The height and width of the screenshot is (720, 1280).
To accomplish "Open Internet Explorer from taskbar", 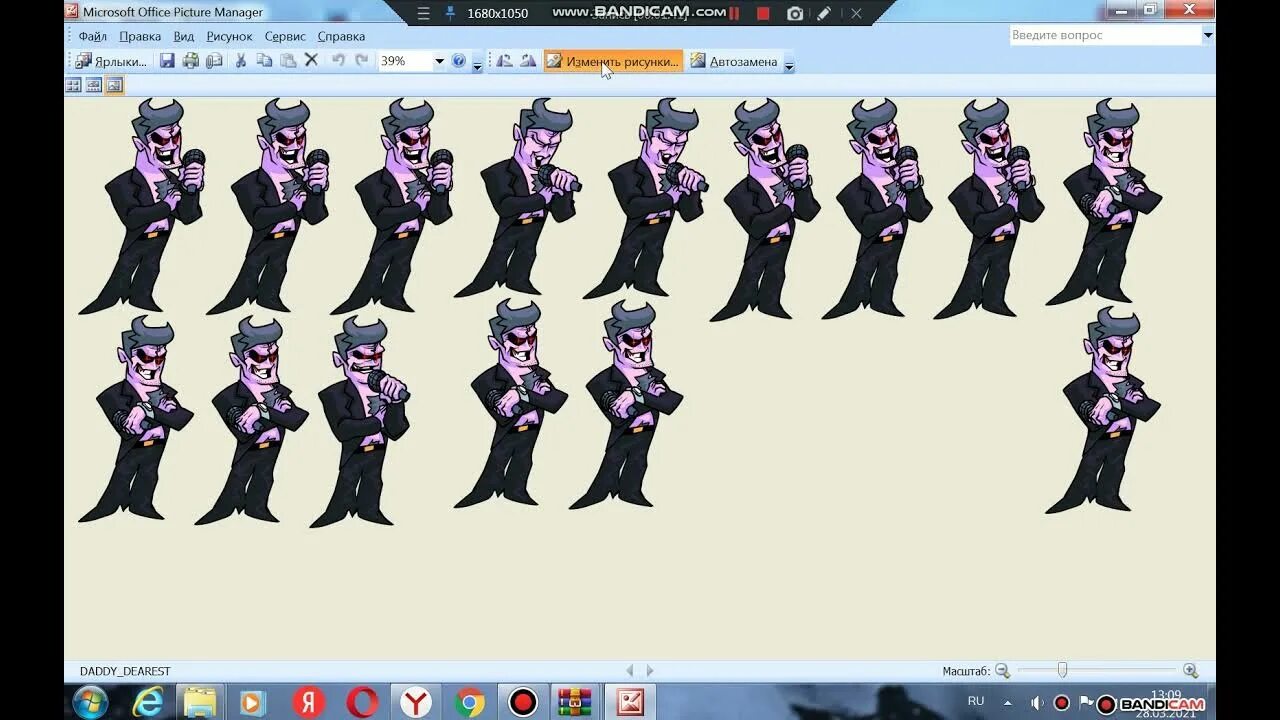I will (148, 702).
